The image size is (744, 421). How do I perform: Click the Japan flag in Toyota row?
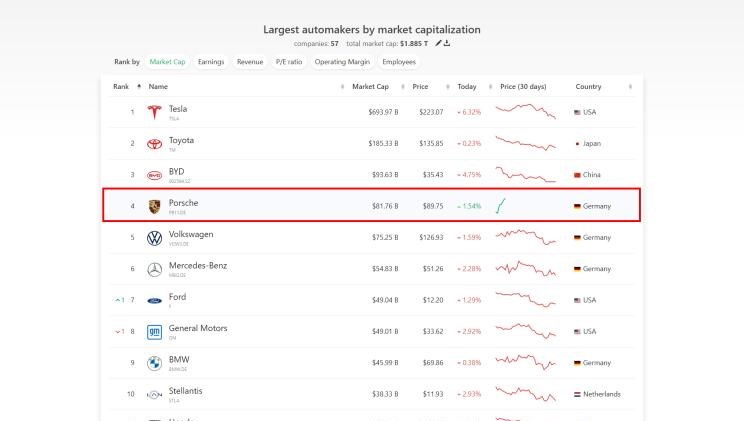[577, 144]
